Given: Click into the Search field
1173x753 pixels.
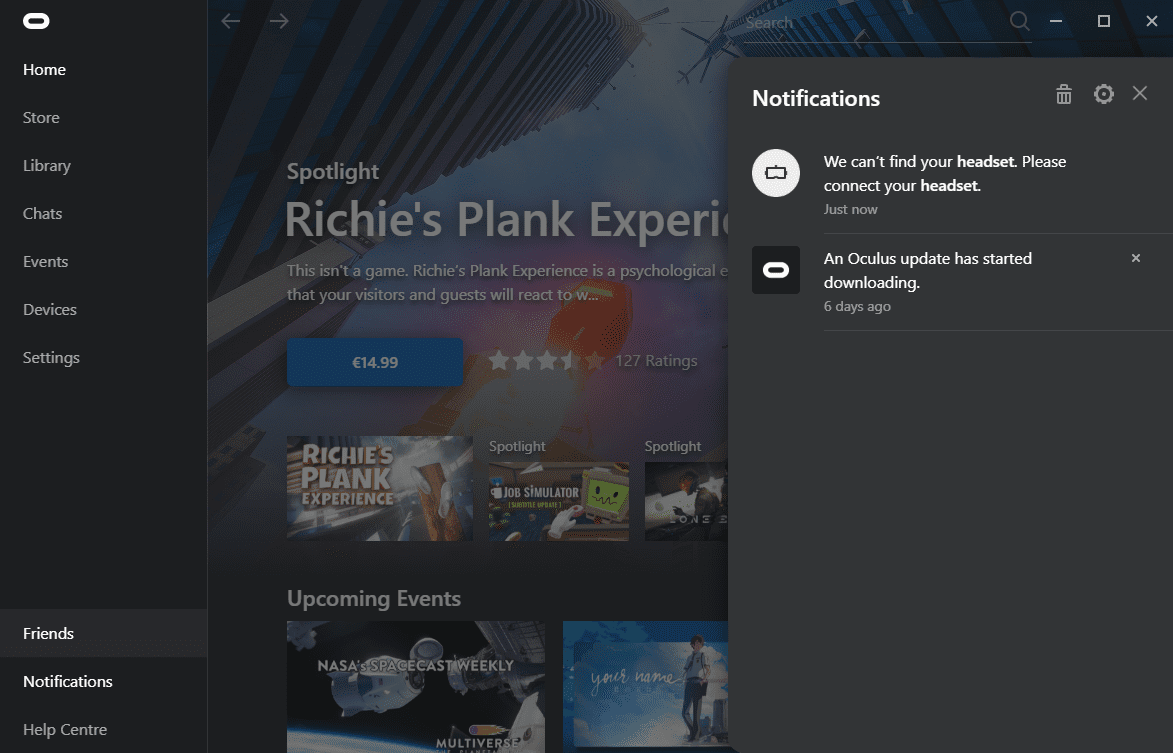Looking at the screenshot, I should 875,23.
